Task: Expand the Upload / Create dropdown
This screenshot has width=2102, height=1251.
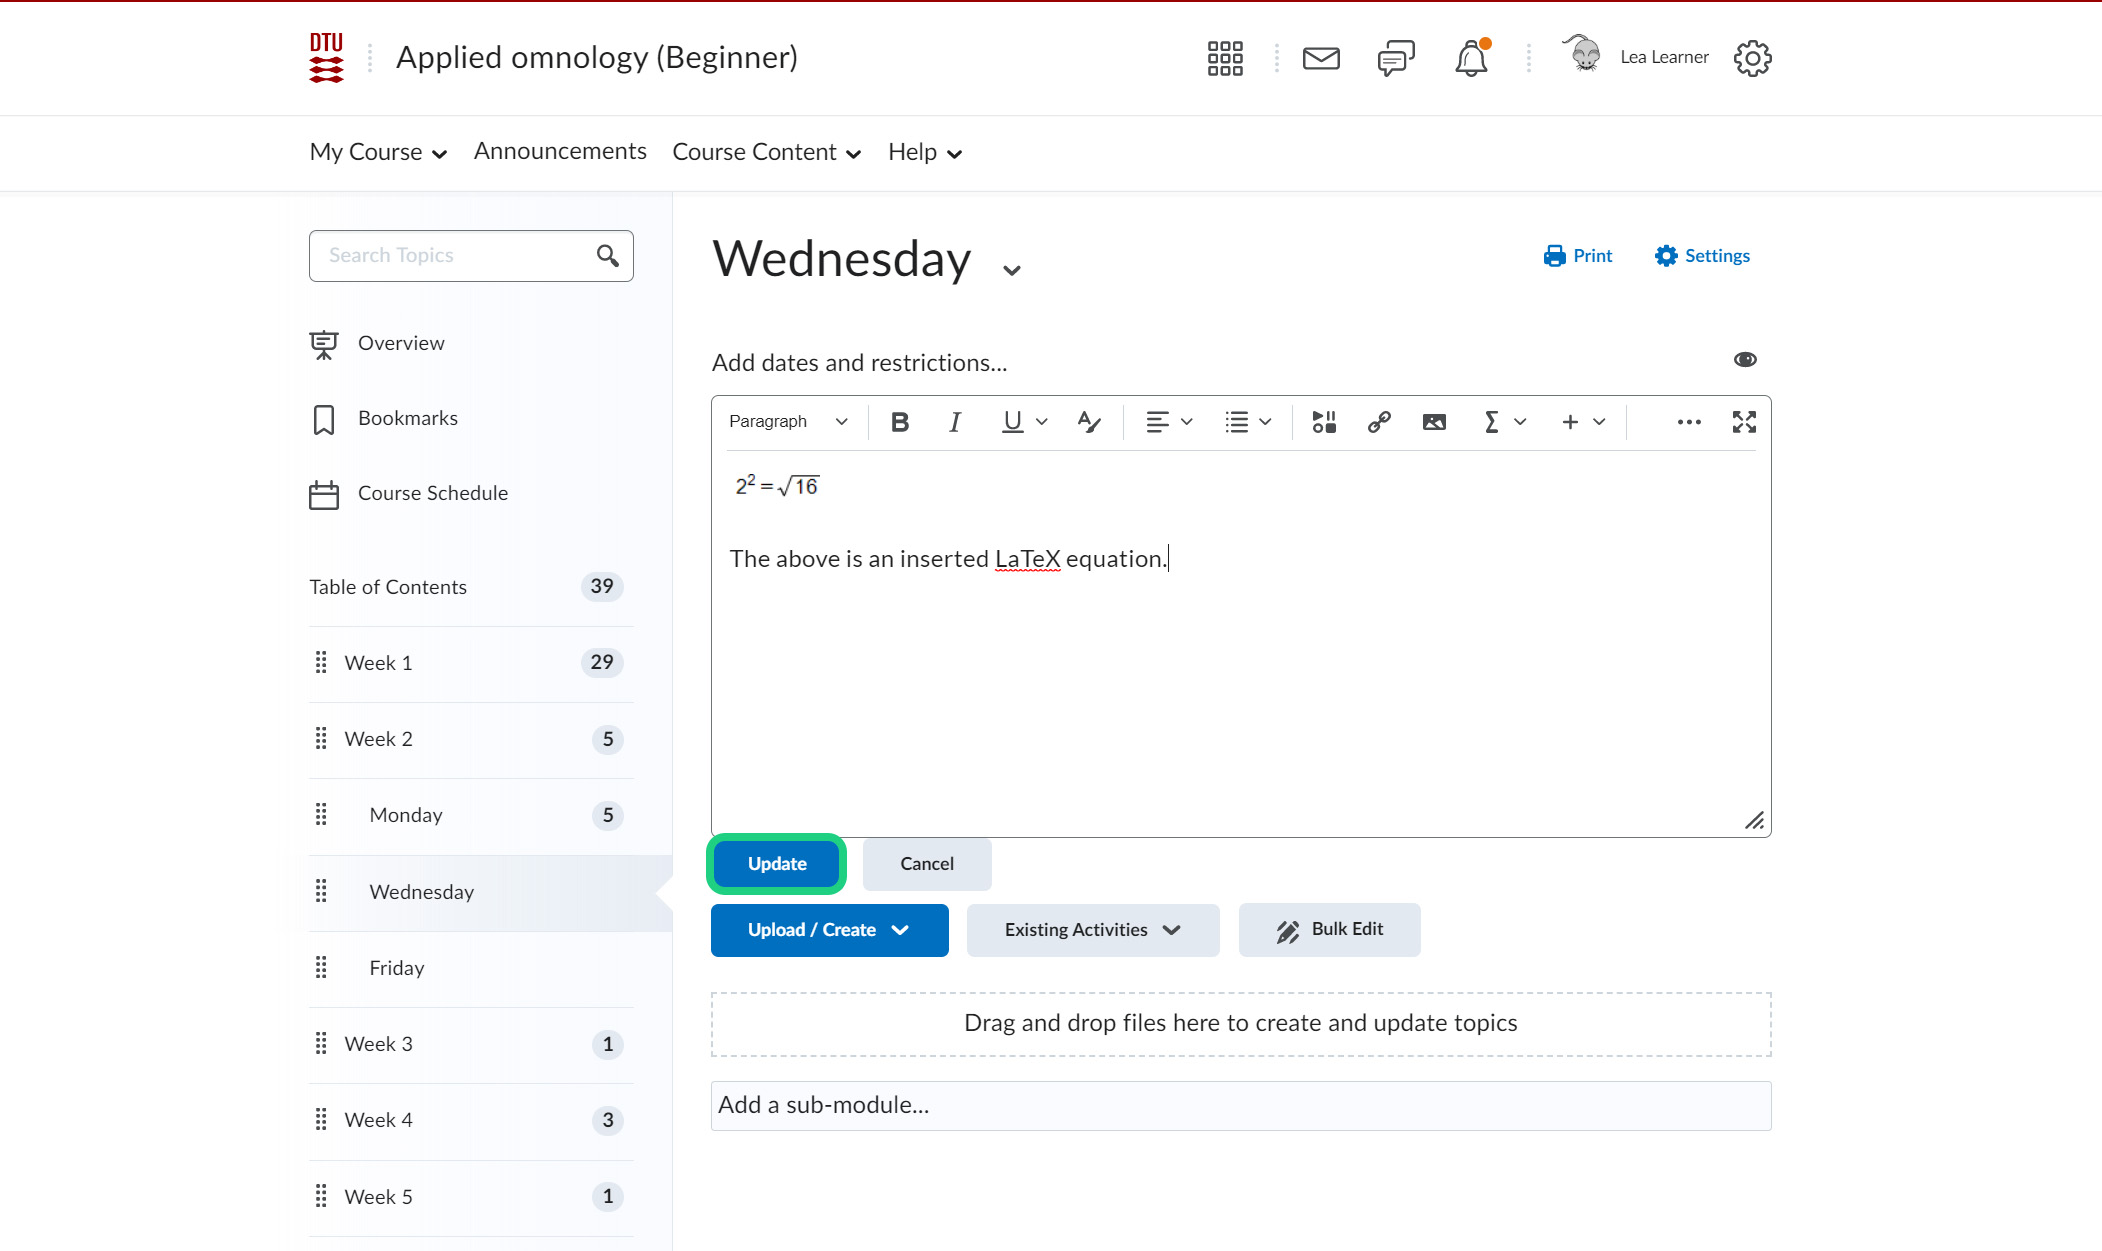Action: (x=829, y=930)
